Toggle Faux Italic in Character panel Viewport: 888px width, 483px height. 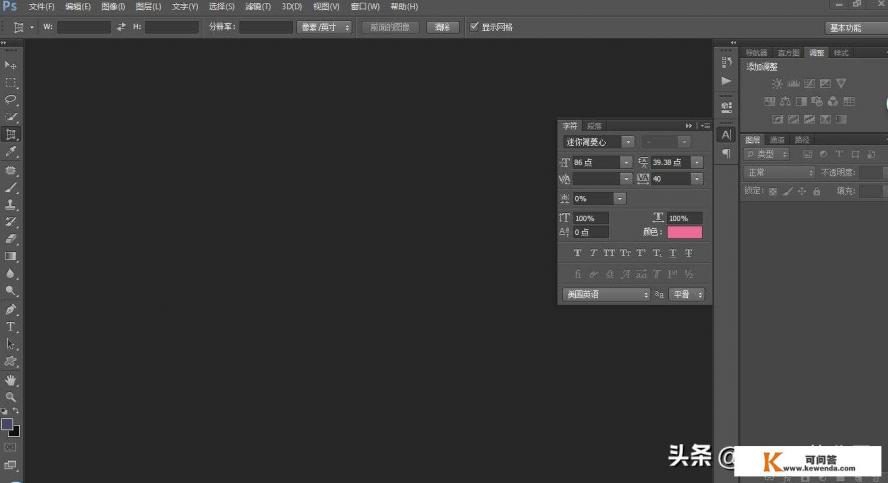[593, 253]
